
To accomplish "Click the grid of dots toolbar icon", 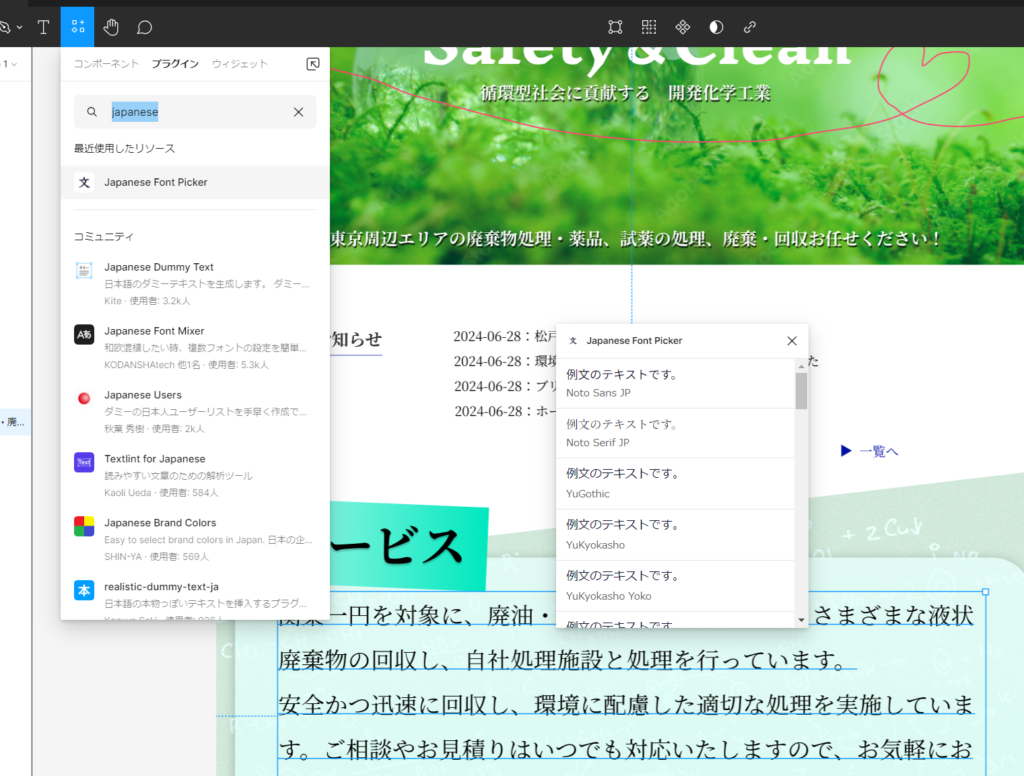I will [x=648, y=27].
